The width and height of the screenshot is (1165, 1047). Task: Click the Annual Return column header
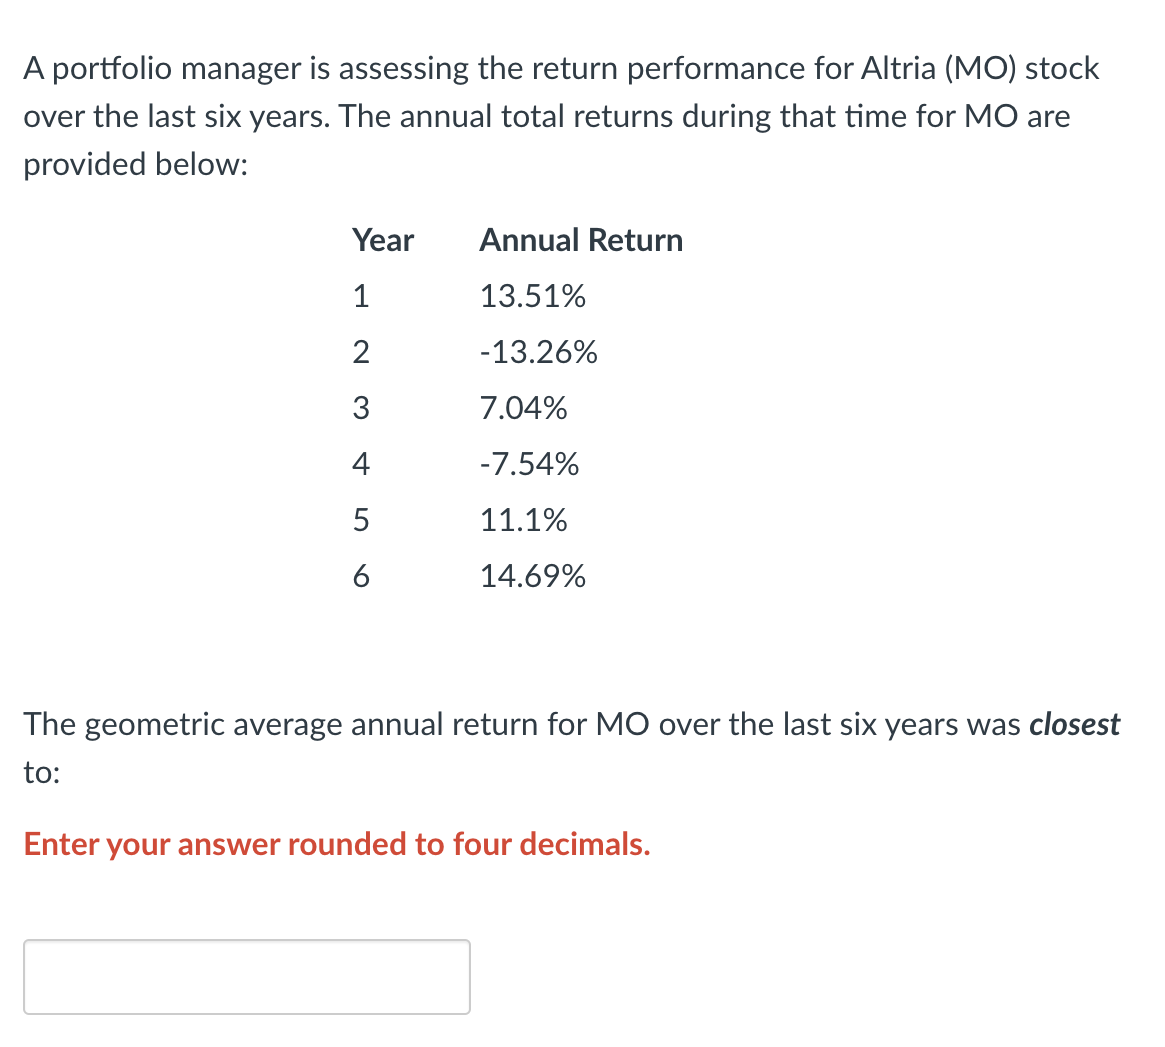point(580,240)
